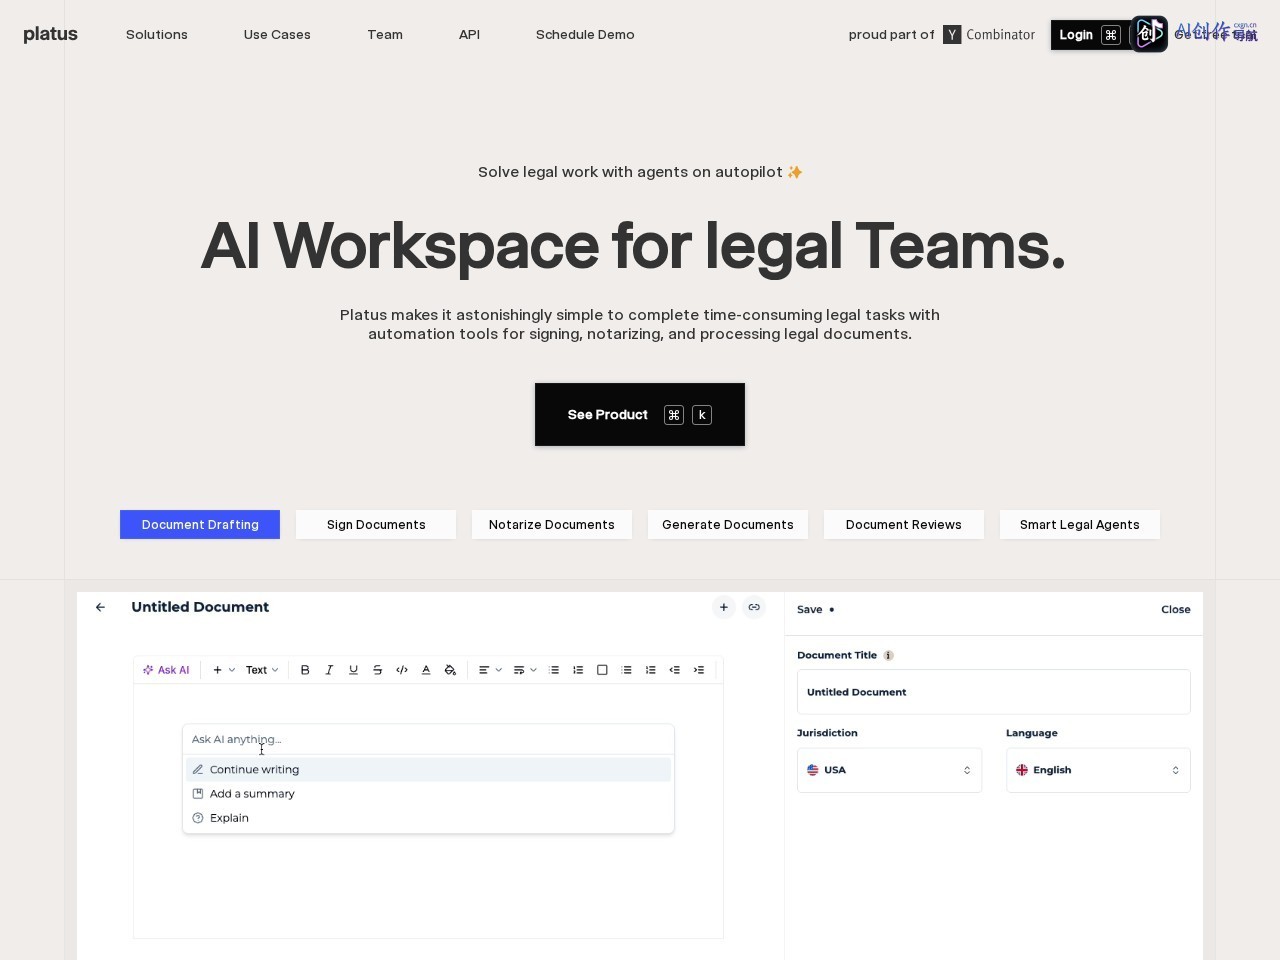The image size is (1280, 960).
Task: Click the AI Workspace for legal Teams headline
Action: 633,246
